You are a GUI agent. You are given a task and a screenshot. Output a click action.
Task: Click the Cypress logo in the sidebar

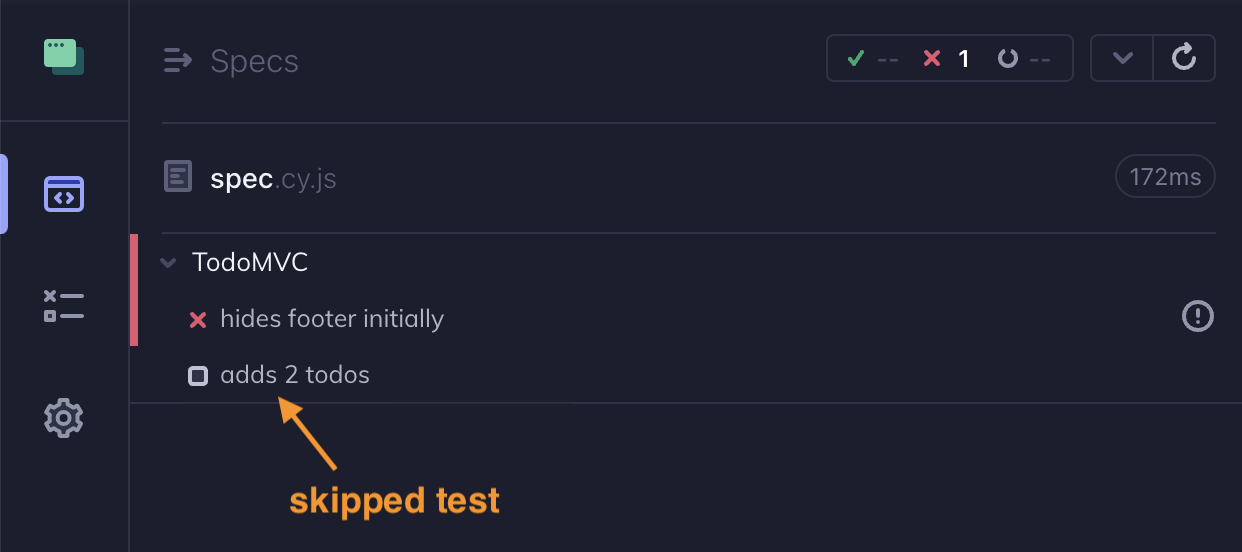click(x=63, y=57)
